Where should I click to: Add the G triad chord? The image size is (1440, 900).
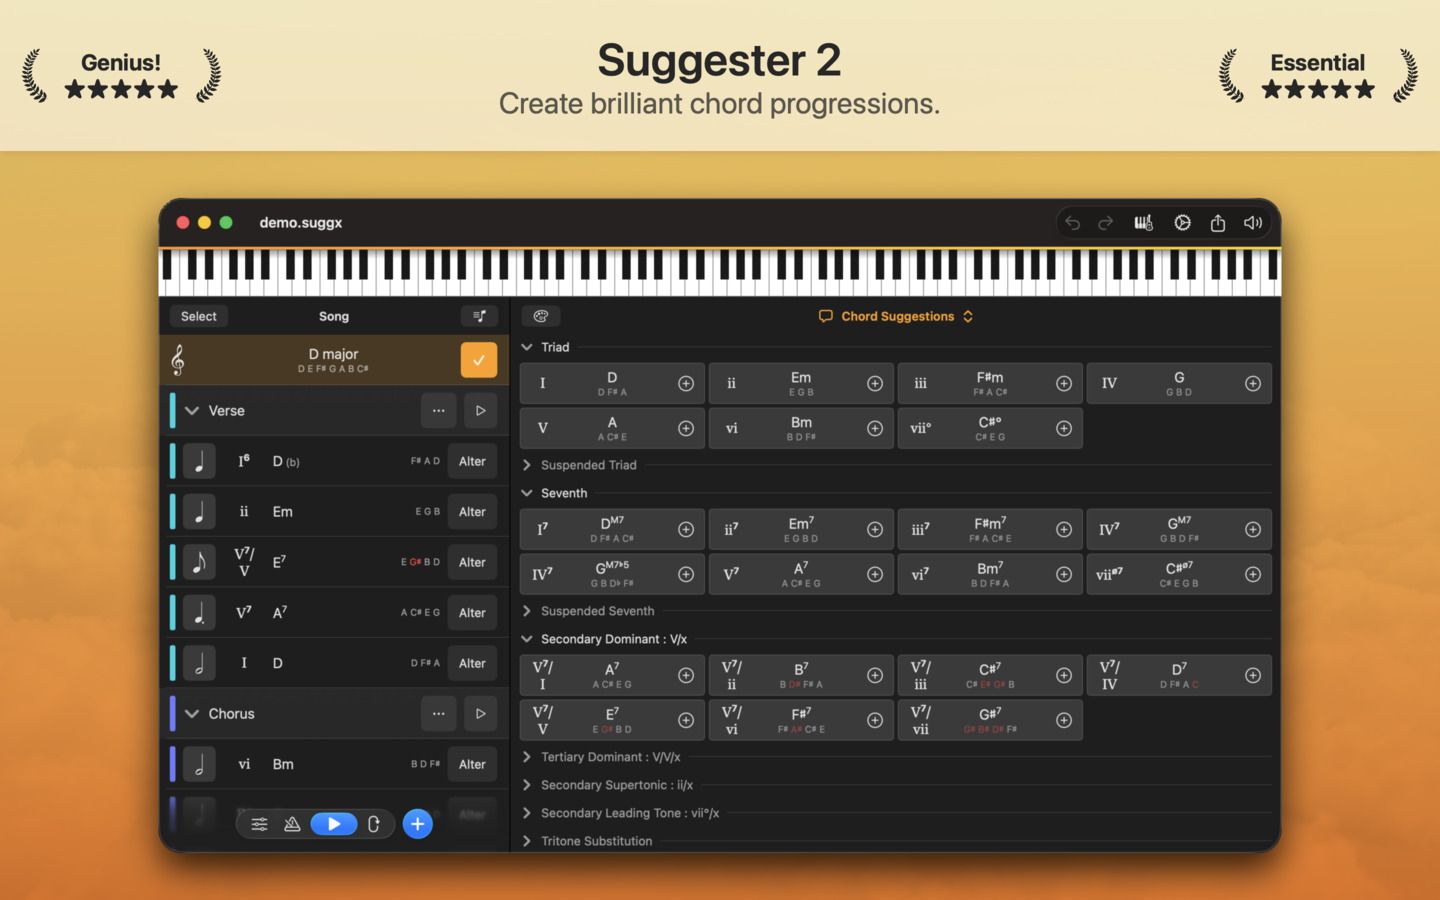1253,384
